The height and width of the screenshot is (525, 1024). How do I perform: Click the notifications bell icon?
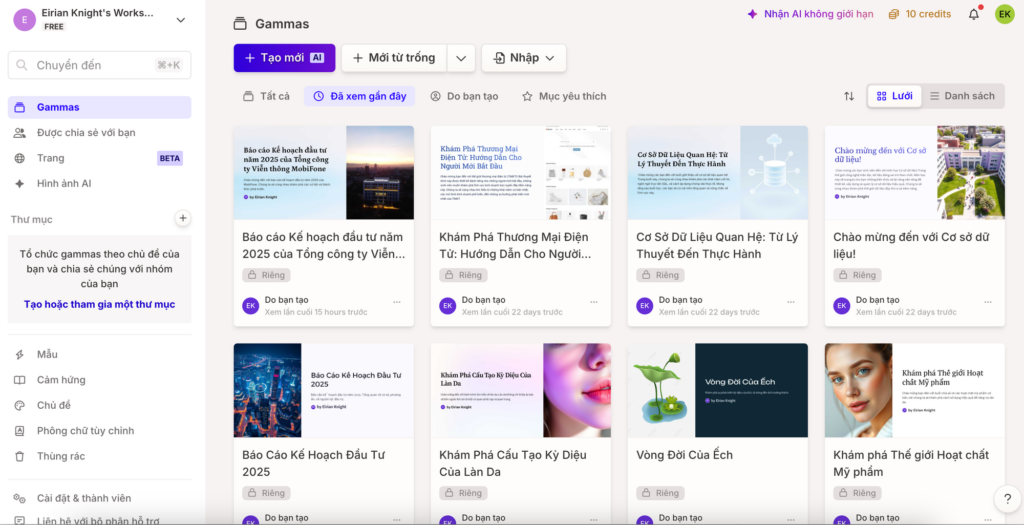974,14
